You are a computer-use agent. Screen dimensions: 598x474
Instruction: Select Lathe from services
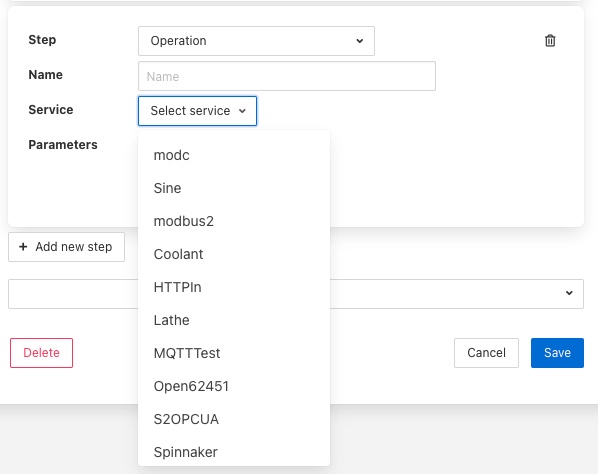[x=233, y=320]
